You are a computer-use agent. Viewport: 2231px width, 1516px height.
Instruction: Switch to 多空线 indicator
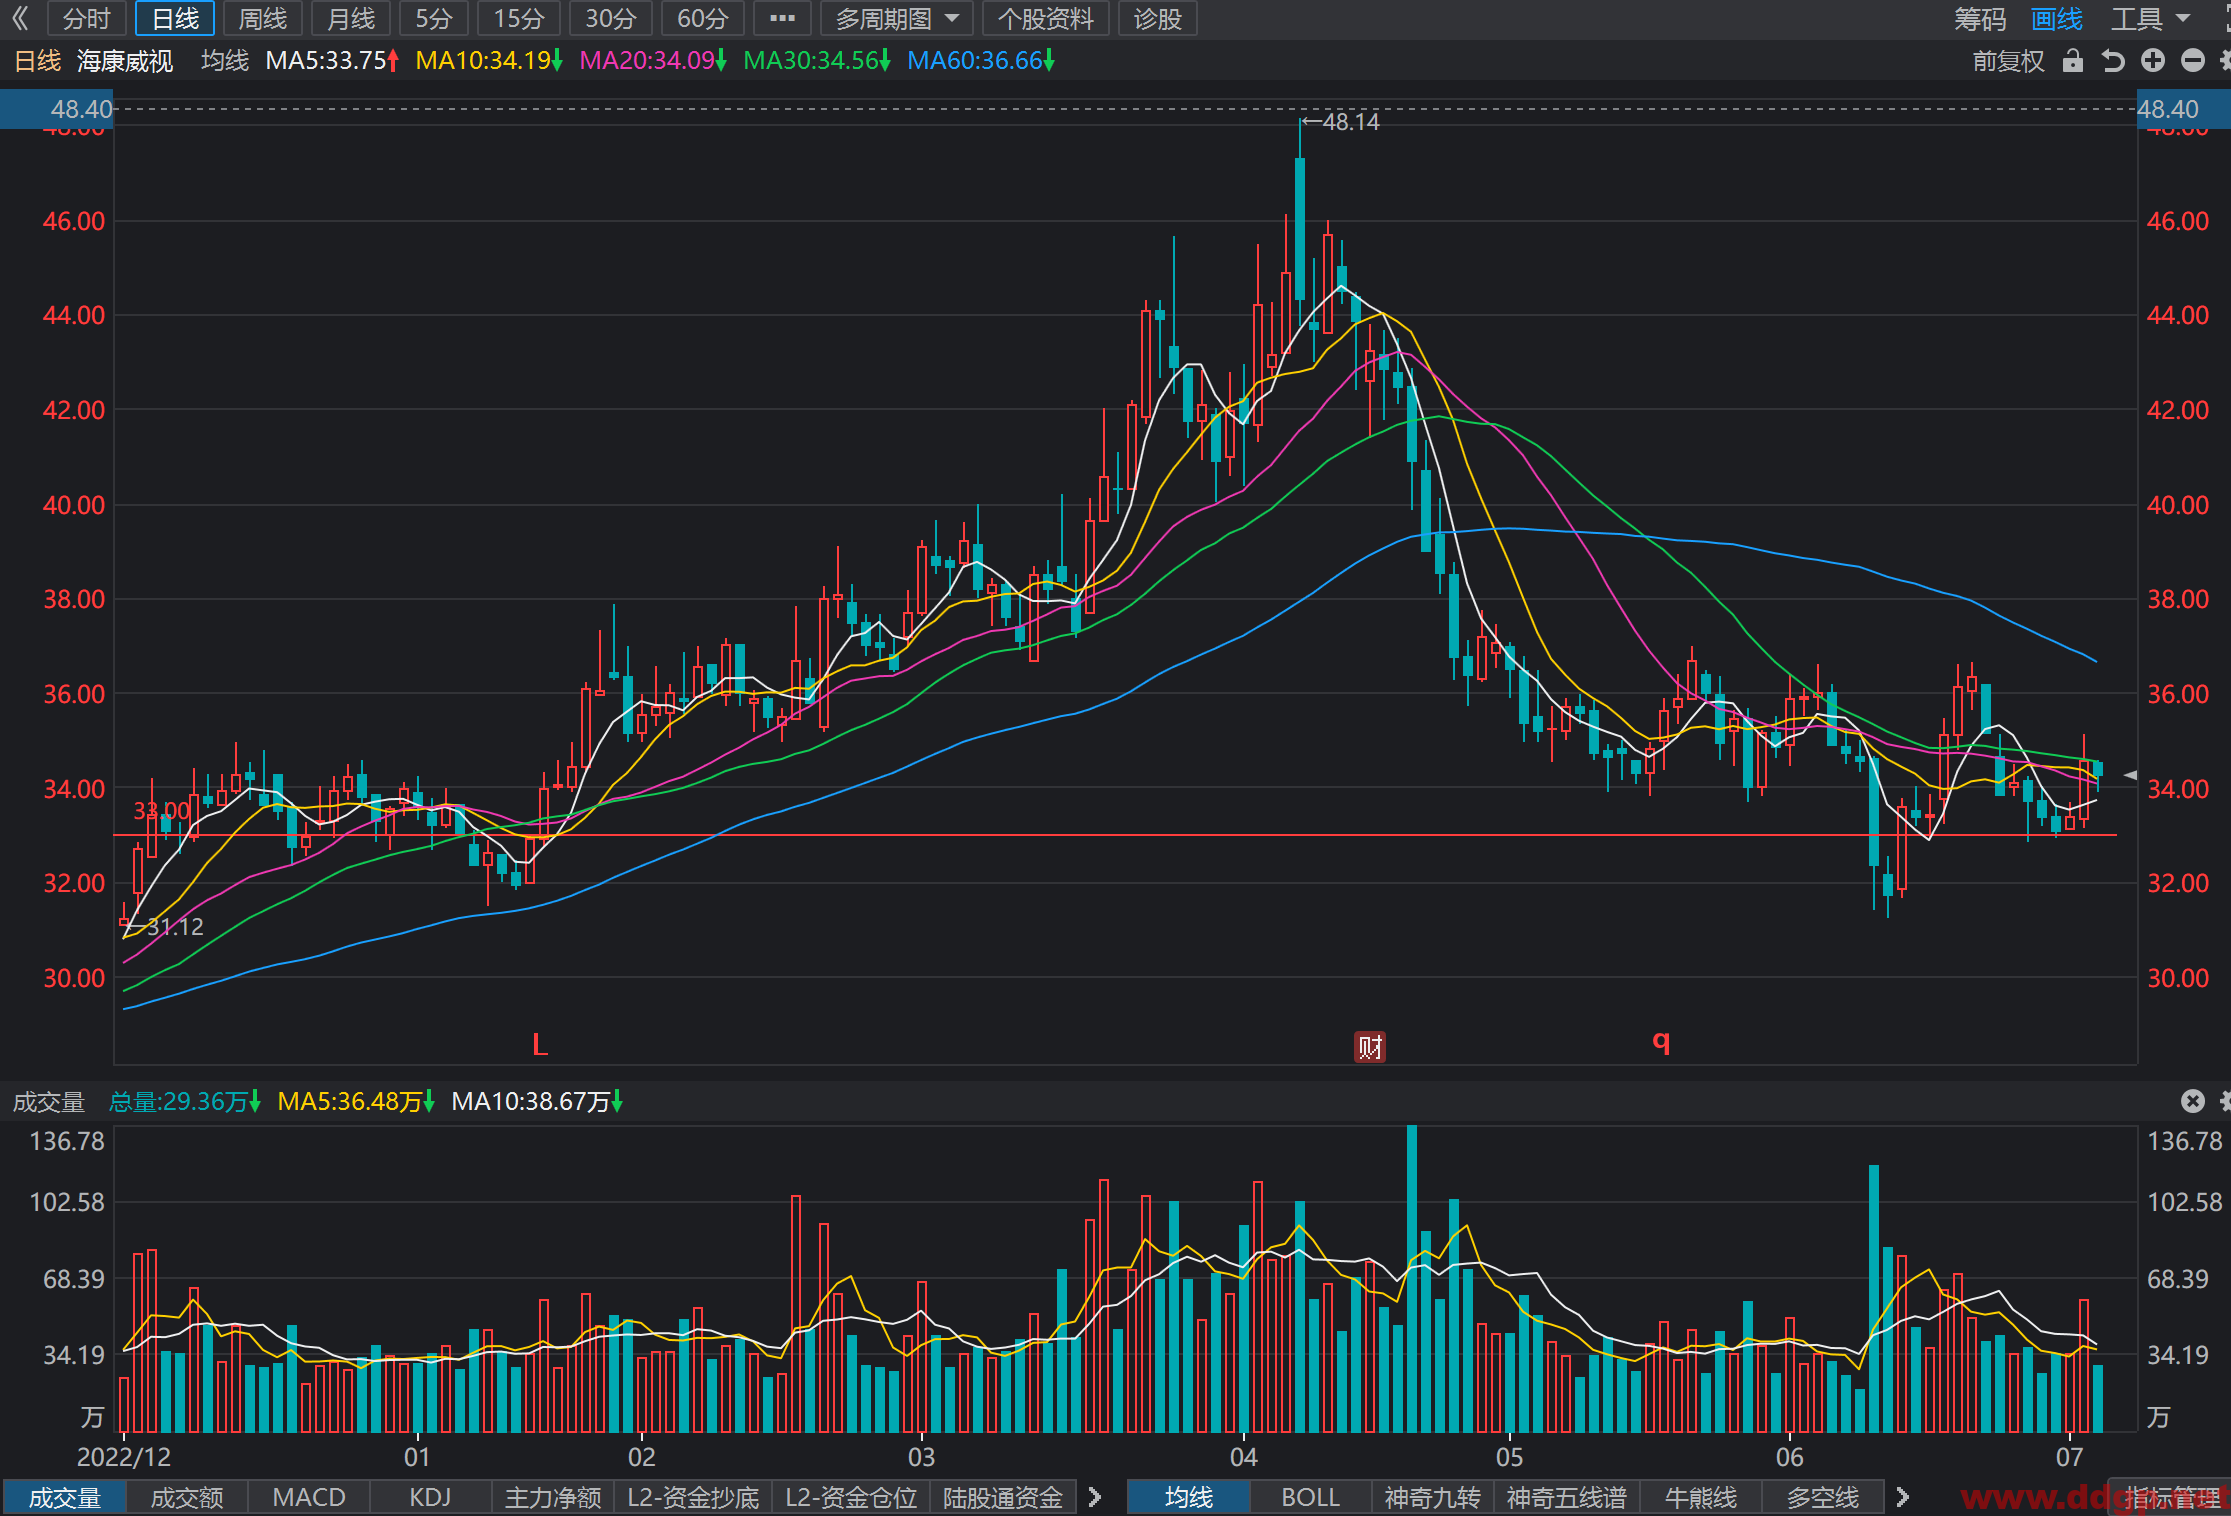pyautogui.click(x=1823, y=1497)
